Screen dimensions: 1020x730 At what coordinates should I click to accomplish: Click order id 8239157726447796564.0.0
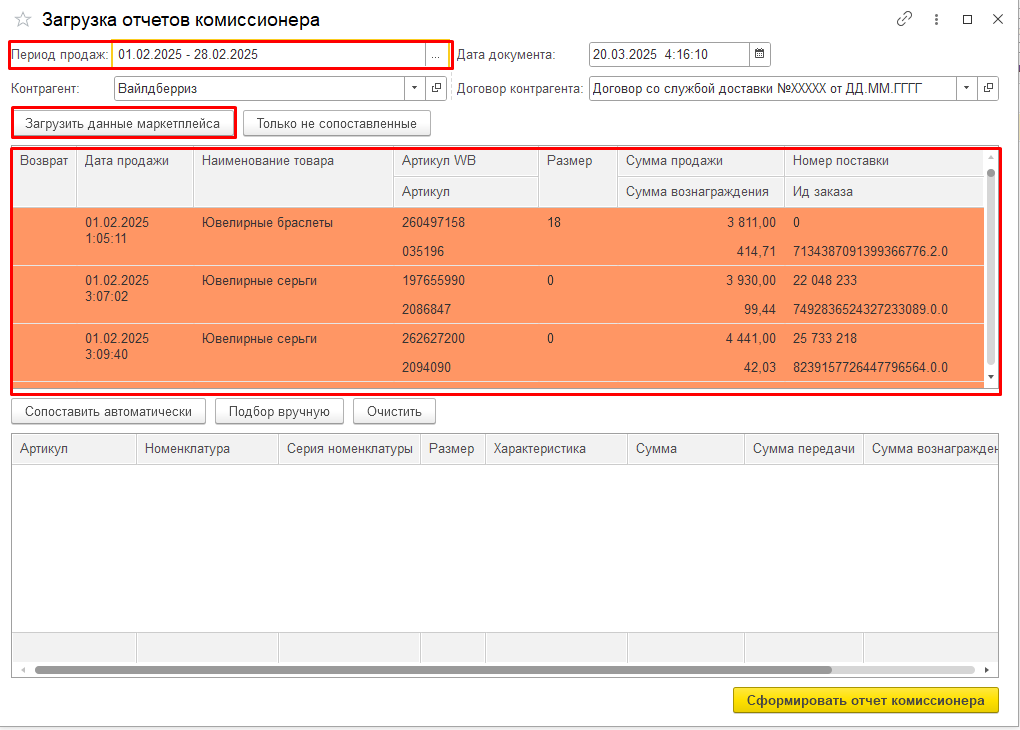[x=870, y=367]
